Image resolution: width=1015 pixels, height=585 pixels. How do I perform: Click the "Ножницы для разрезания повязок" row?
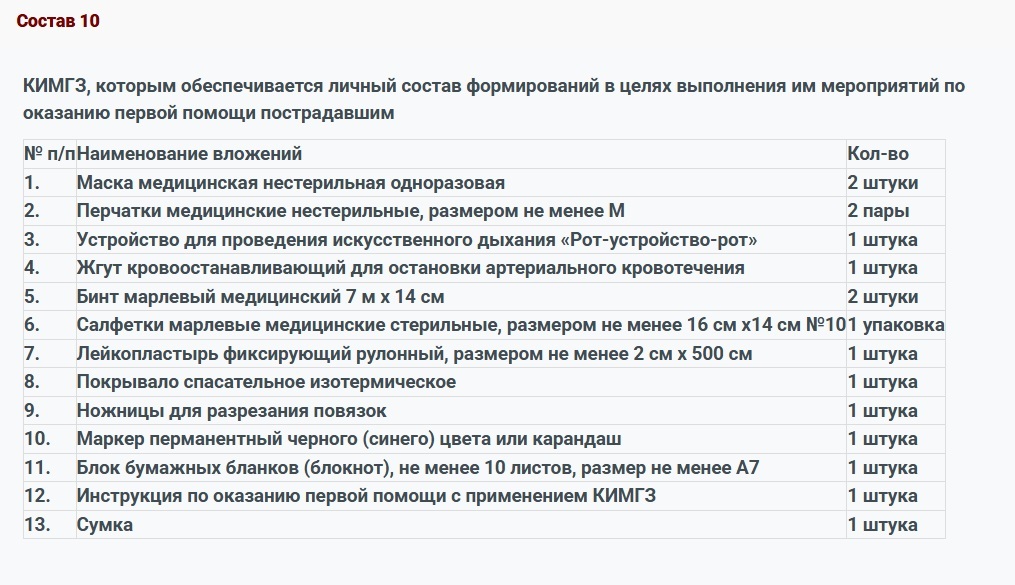click(x=231, y=411)
